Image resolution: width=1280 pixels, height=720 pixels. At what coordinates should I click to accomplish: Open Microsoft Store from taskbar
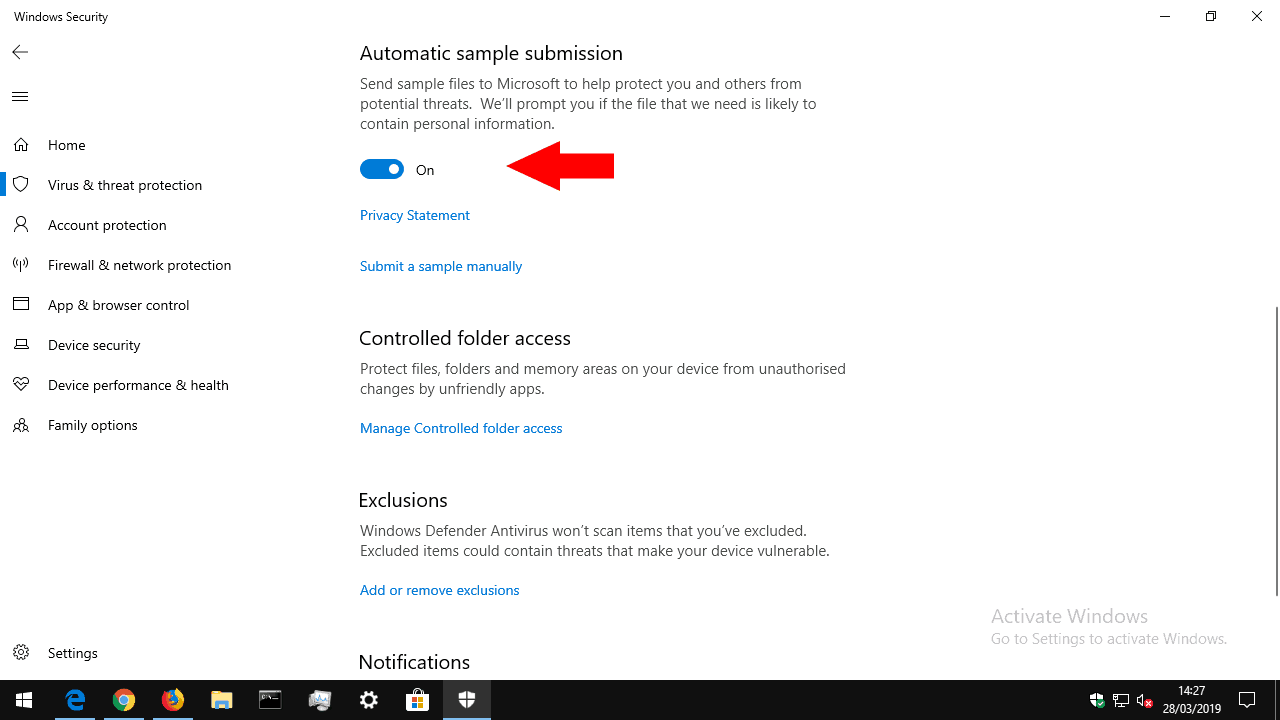point(418,700)
